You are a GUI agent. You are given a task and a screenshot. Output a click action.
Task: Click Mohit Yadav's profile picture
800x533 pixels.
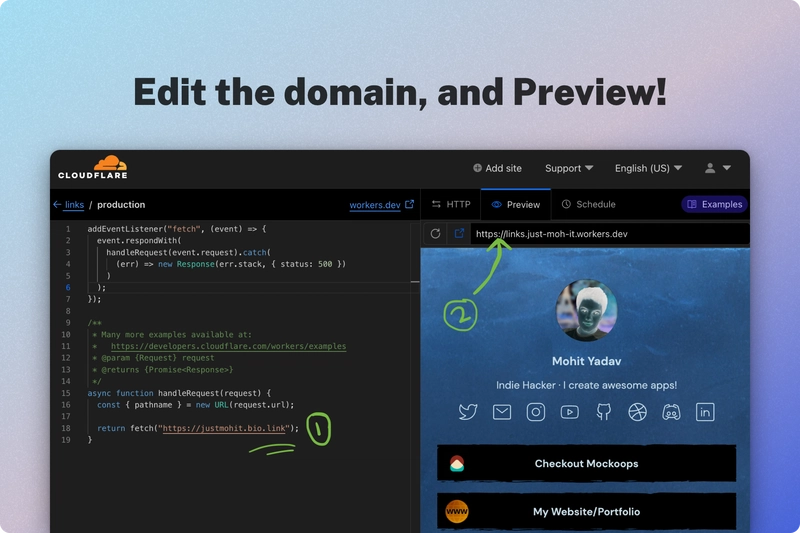point(586,310)
